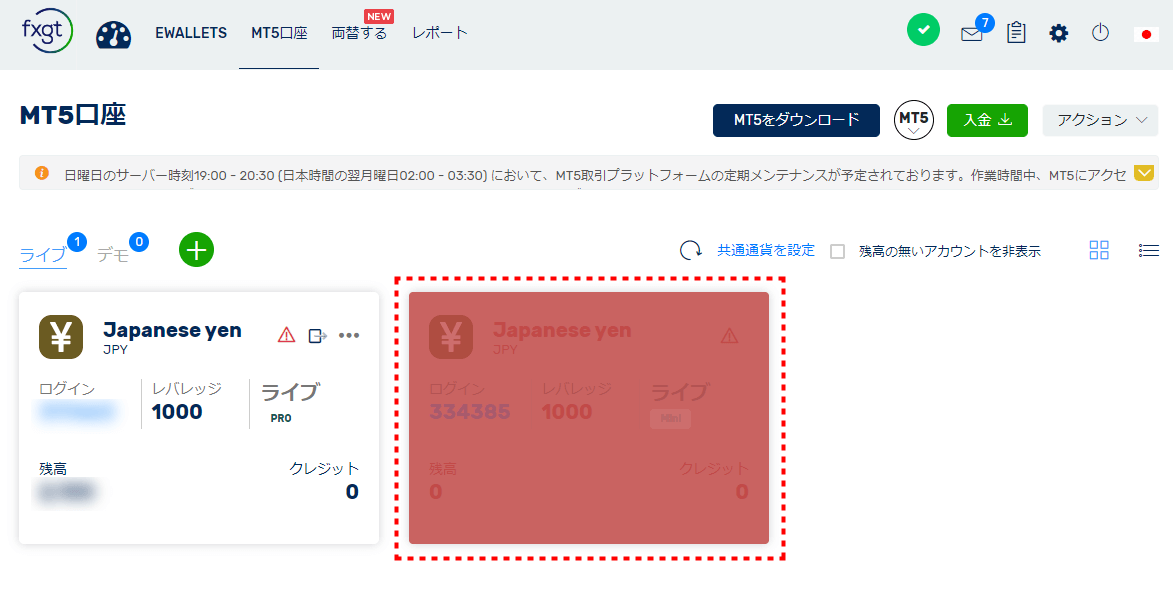This screenshot has height=603, width=1173.
Task: Toggle 残高の無いアカウントを非表示 checkbox
Action: (x=838, y=251)
